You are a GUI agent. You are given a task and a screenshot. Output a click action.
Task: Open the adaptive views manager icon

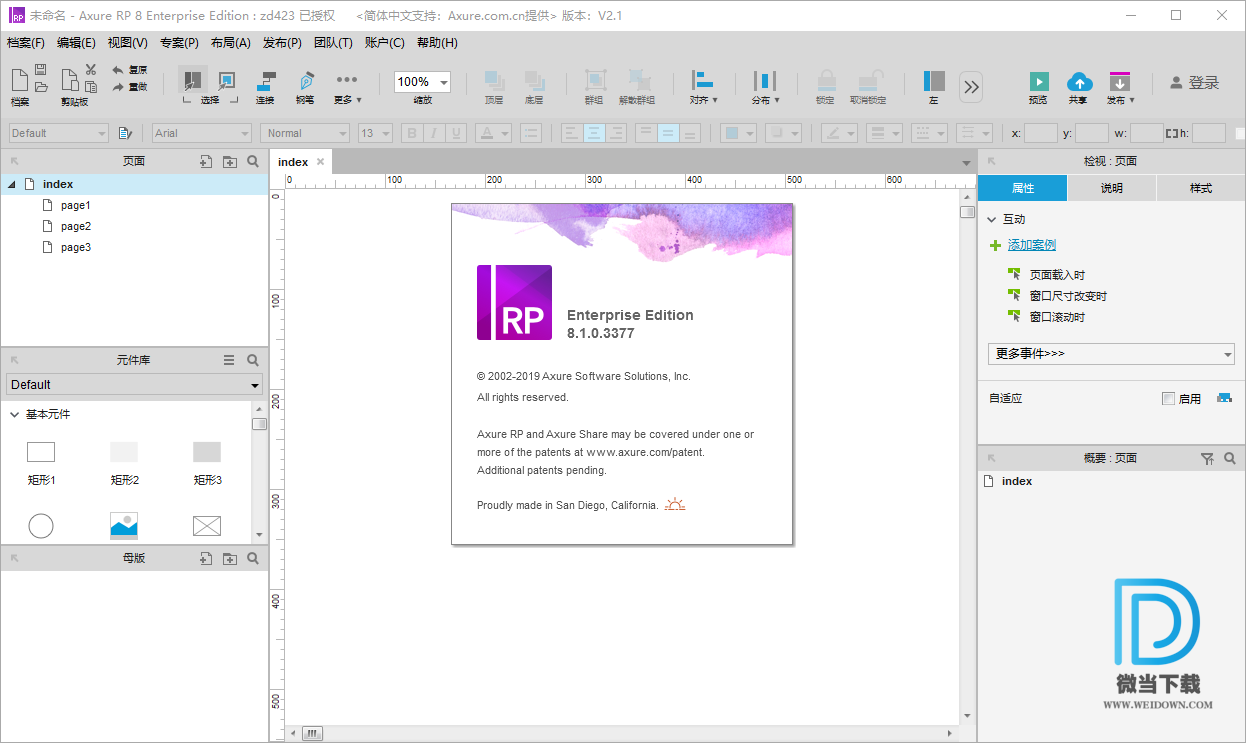point(1224,398)
